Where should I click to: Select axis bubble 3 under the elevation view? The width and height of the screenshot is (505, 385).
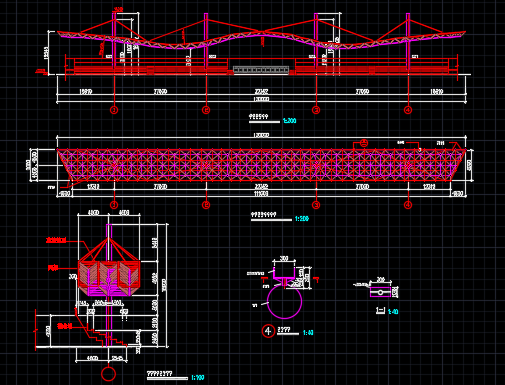(316, 110)
